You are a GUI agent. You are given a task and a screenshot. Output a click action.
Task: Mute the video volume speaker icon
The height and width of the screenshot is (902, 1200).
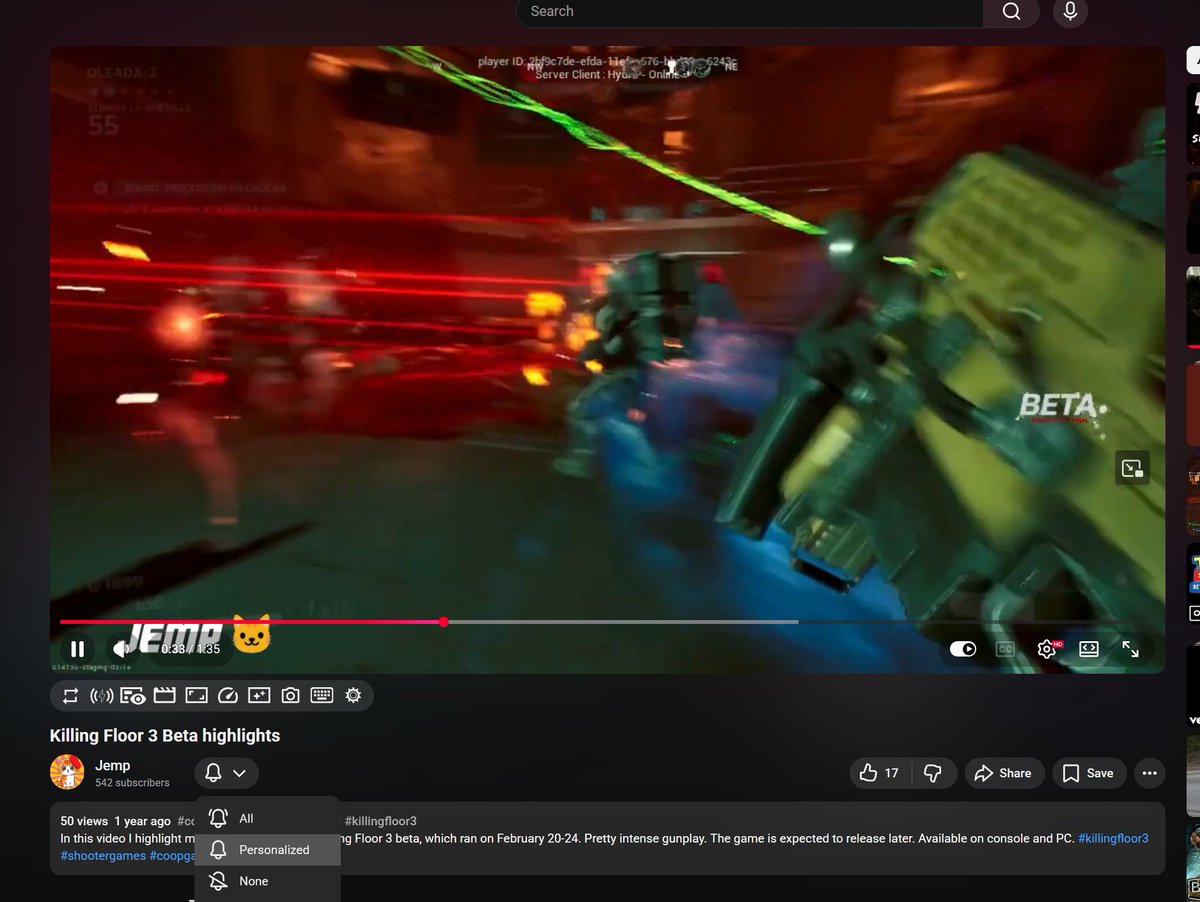point(122,650)
